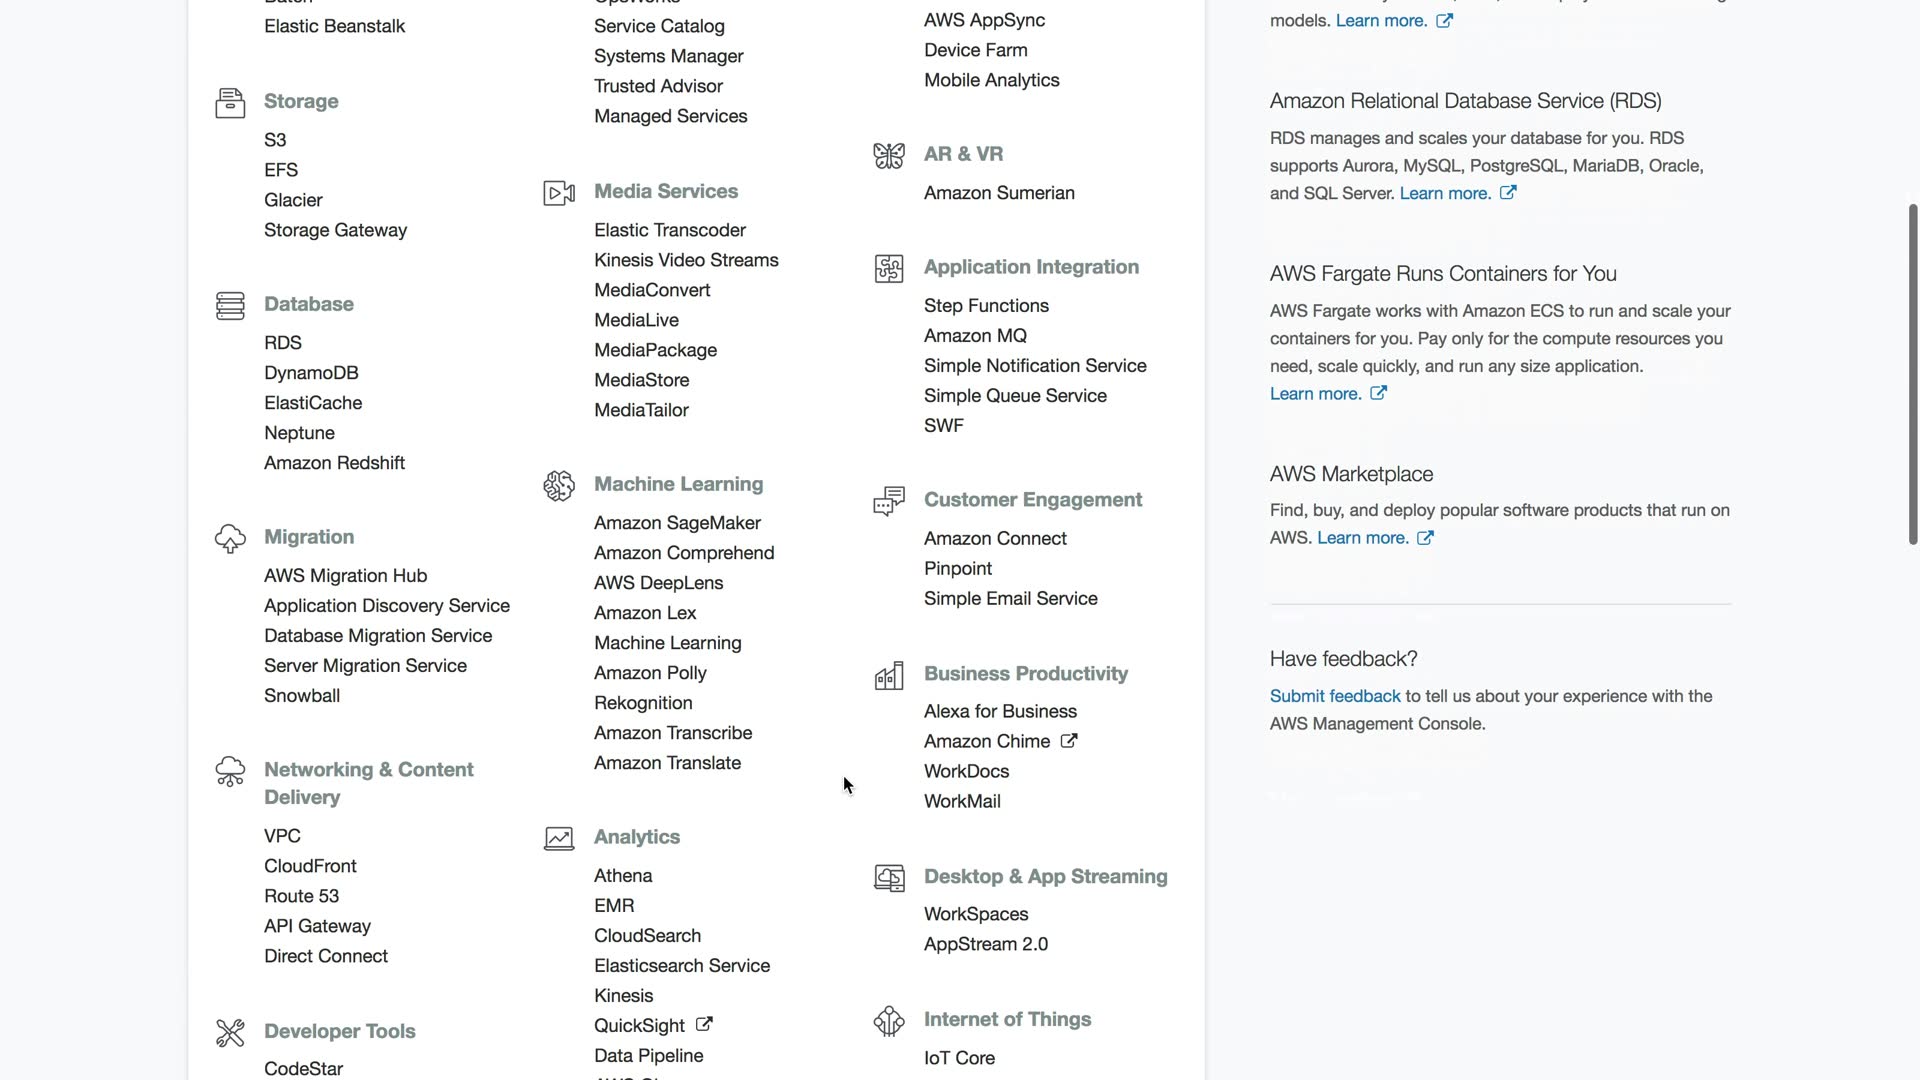Click the Database stacked disks icon
The height and width of the screenshot is (1080, 1920).
point(230,306)
